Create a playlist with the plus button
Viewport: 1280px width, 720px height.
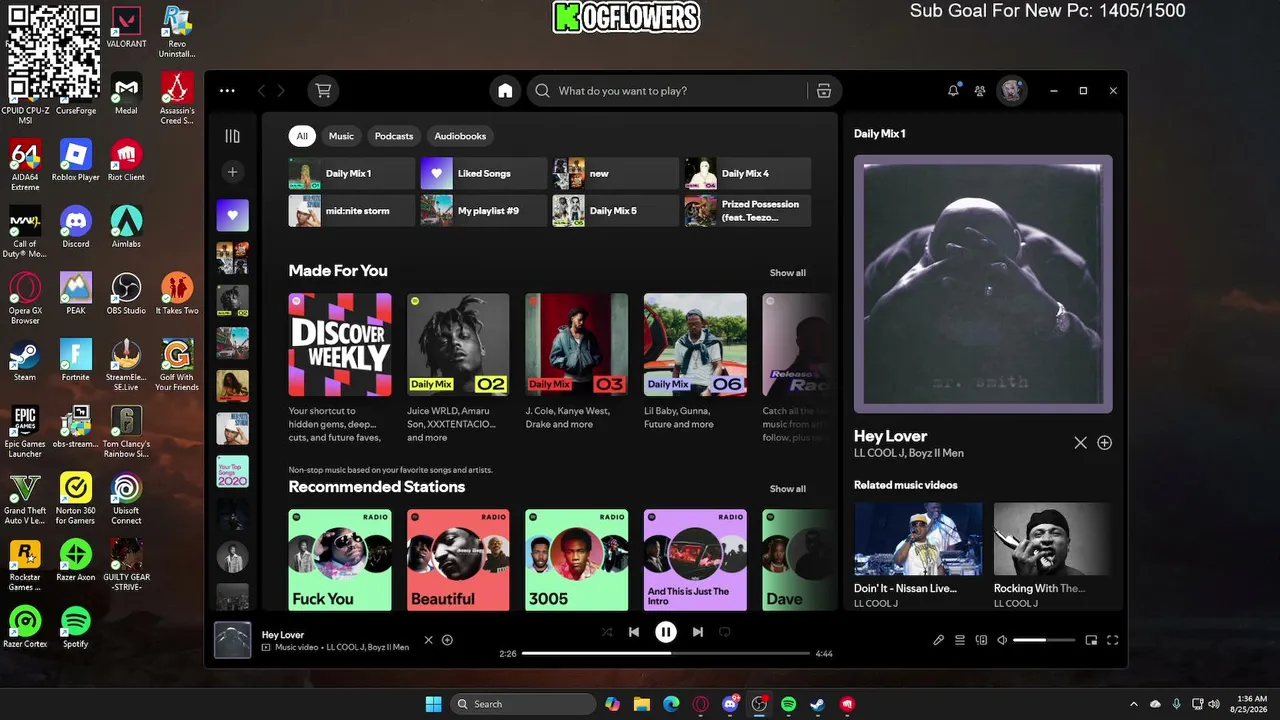pyautogui.click(x=232, y=172)
